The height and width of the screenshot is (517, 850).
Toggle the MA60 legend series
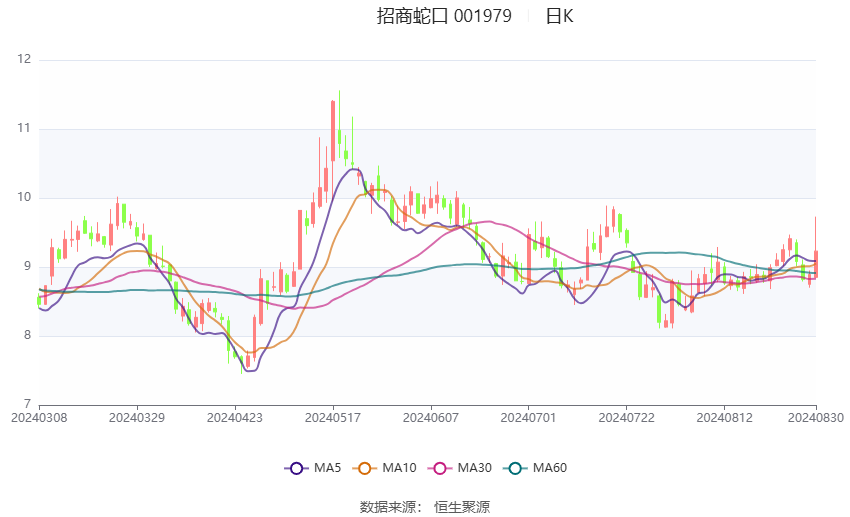click(535, 468)
